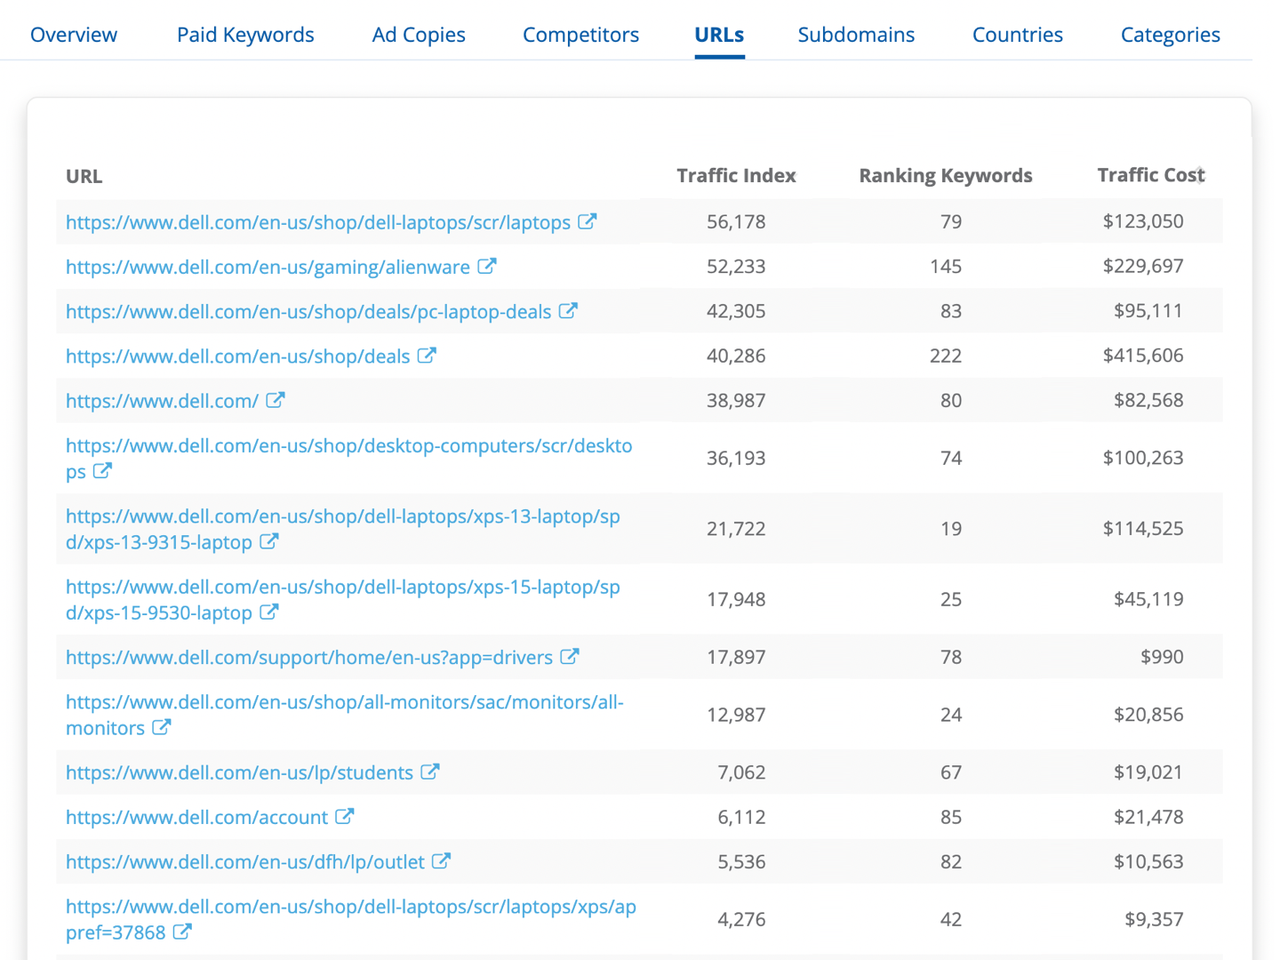Select traffic cost value $10,563
Viewport: 1280px width, 960px height.
1149,861
